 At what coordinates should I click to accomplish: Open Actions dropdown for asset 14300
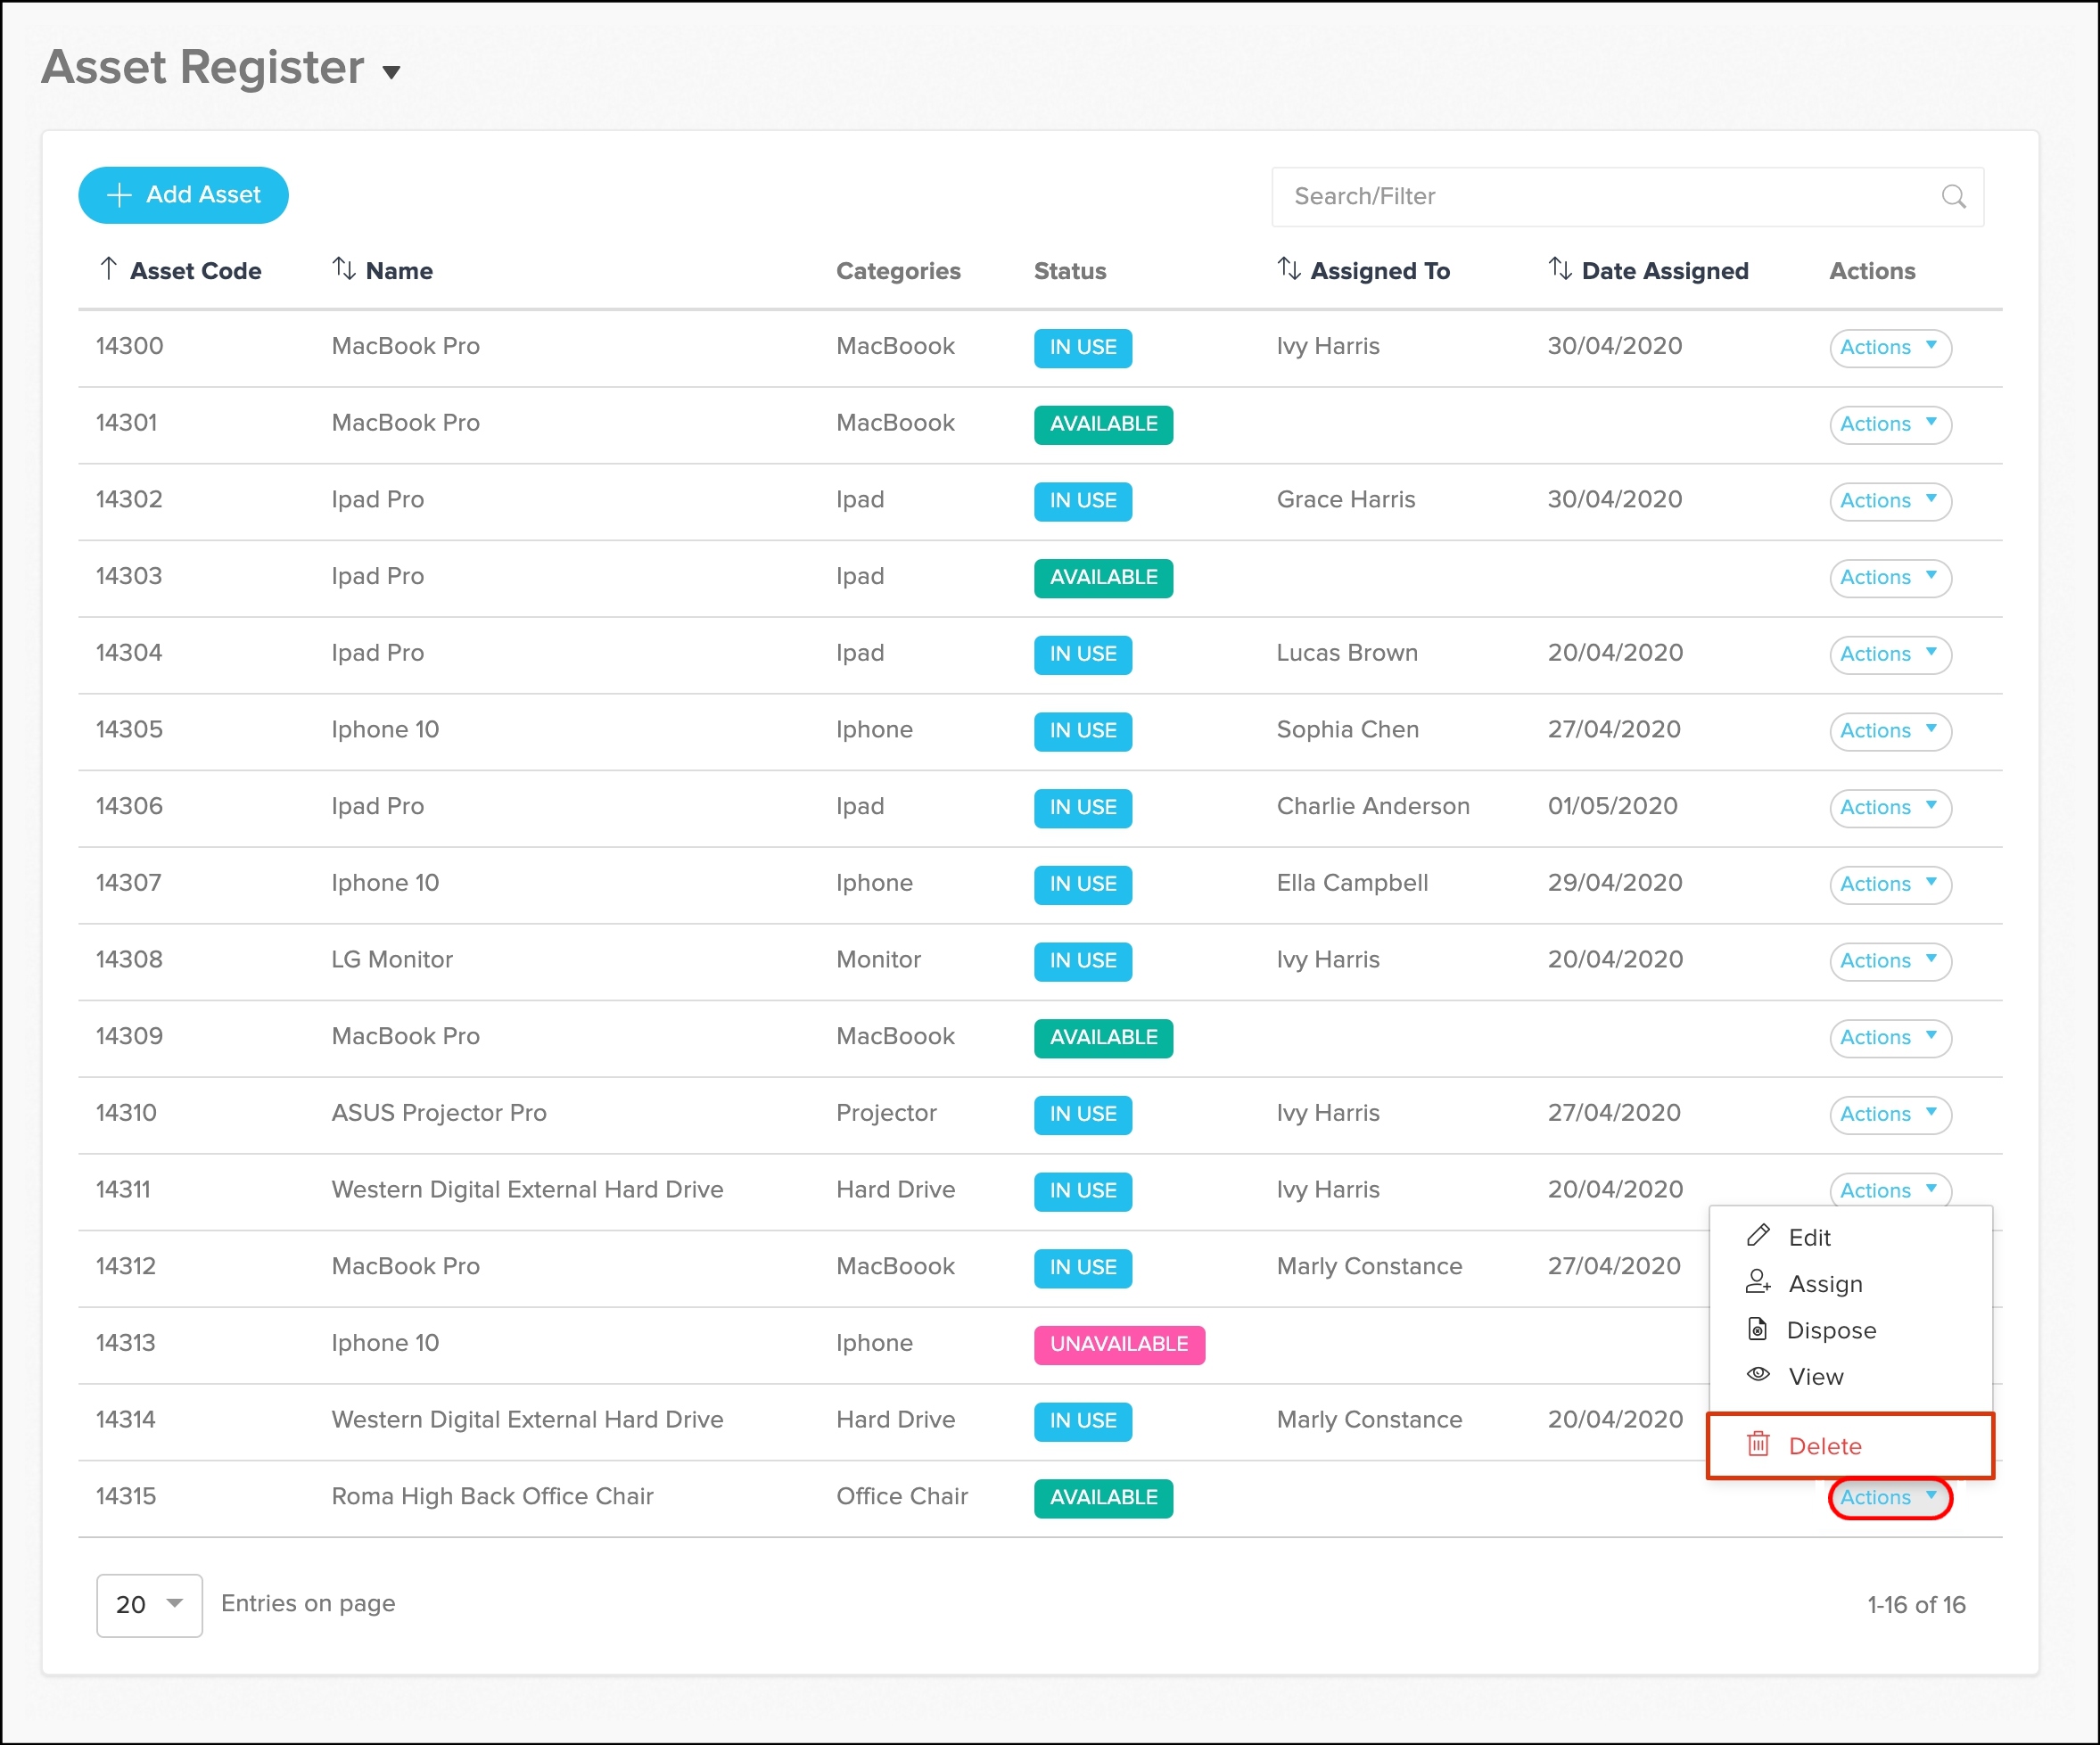pos(1889,347)
